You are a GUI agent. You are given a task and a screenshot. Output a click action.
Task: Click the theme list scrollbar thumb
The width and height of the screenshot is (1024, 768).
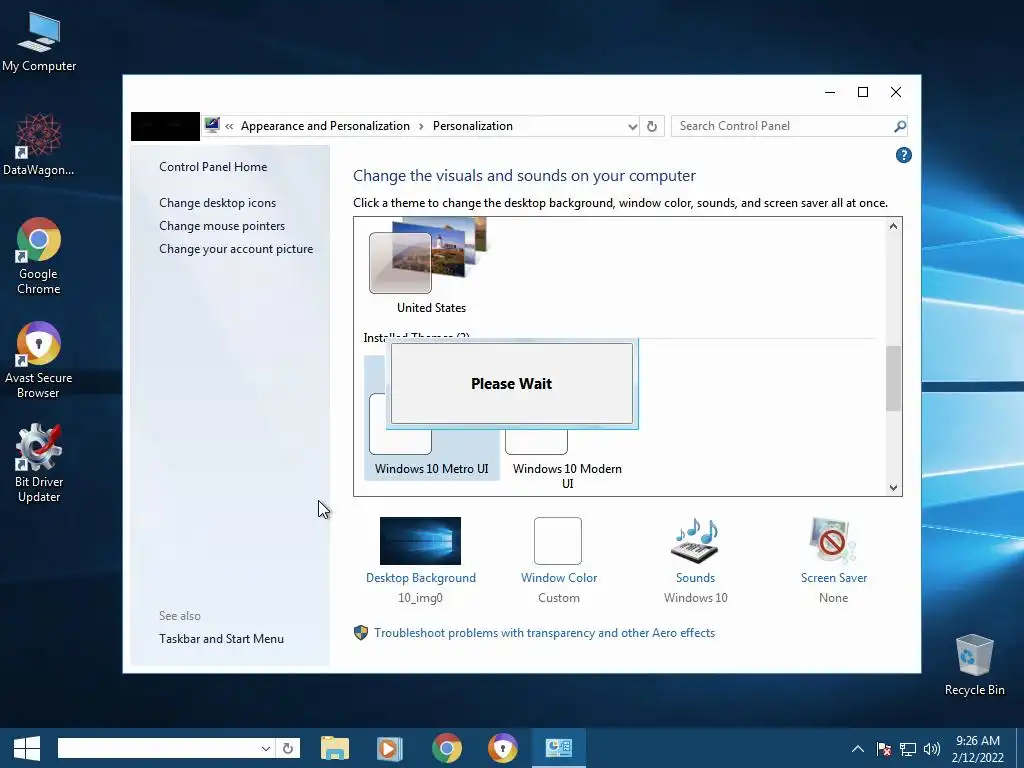(x=893, y=379)
